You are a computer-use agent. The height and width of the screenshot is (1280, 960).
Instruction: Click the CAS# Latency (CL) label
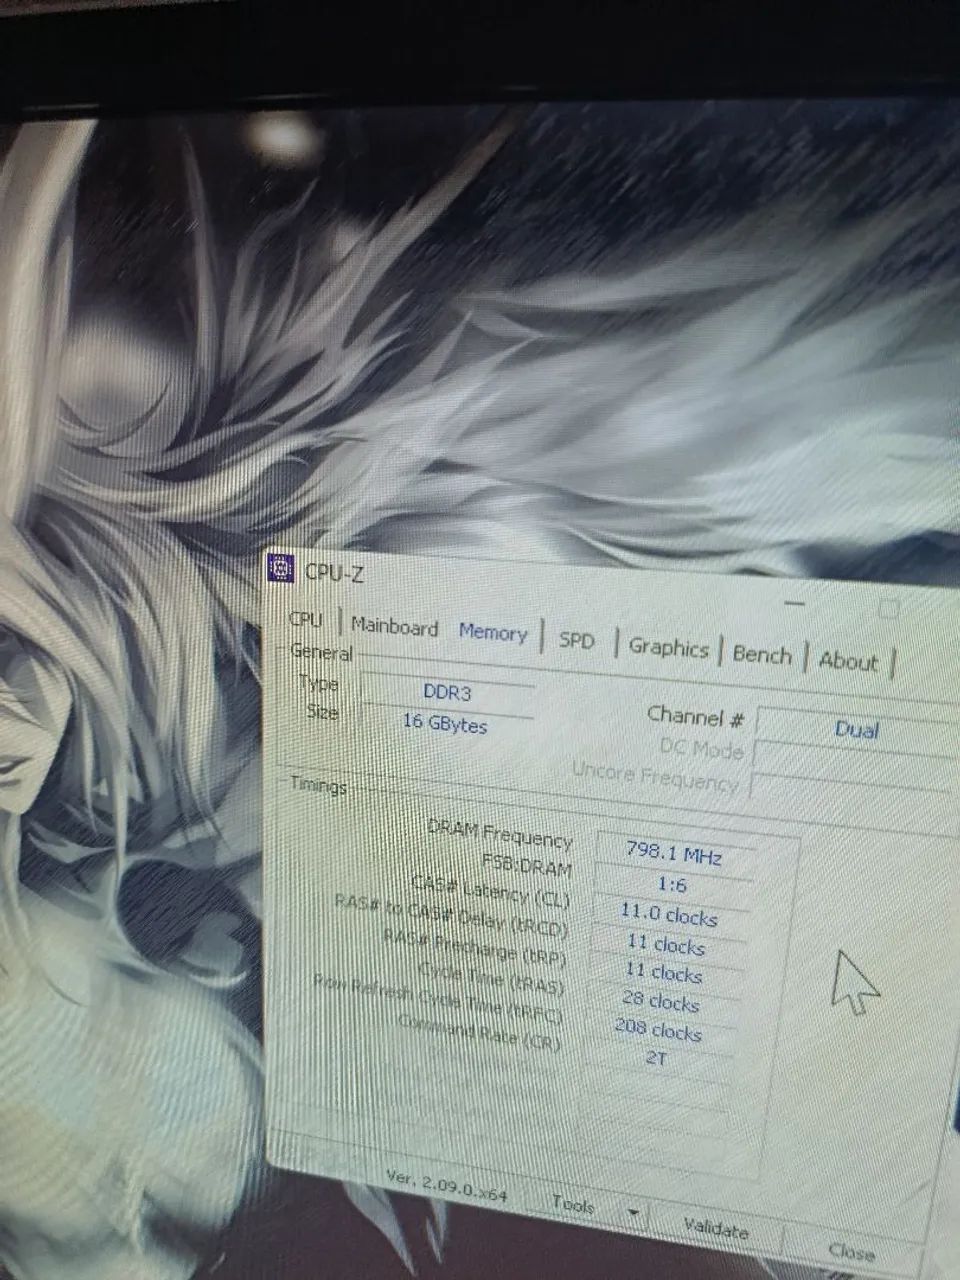coord(490,889)
